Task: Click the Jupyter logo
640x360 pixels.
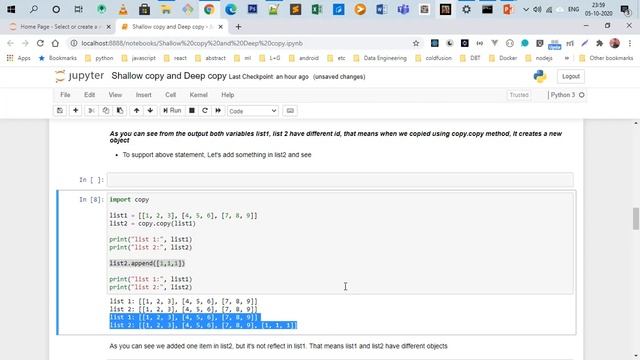Action: point(80,76)
